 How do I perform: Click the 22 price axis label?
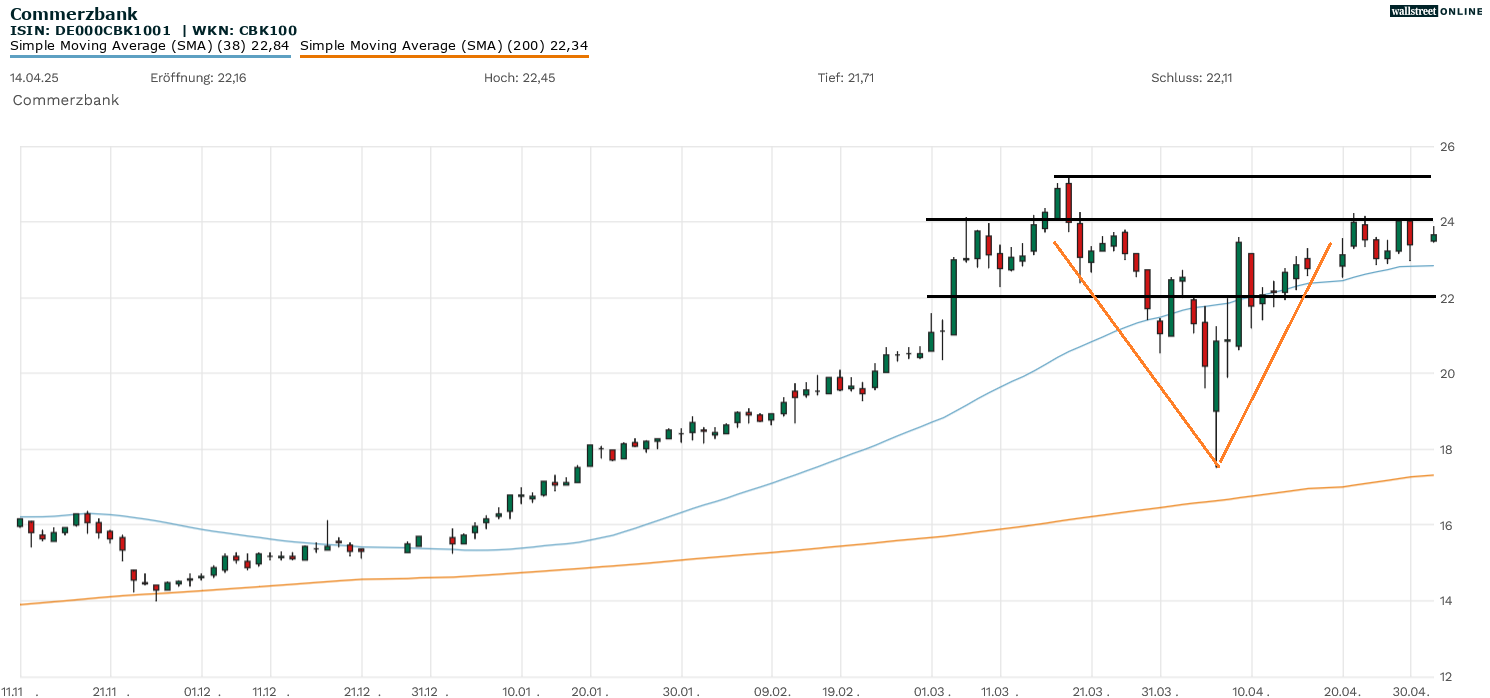point(1446,298)
